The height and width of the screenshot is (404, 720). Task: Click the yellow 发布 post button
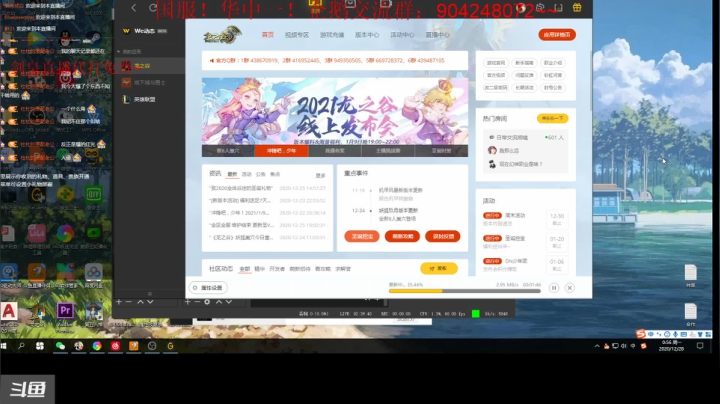point(439,268)
